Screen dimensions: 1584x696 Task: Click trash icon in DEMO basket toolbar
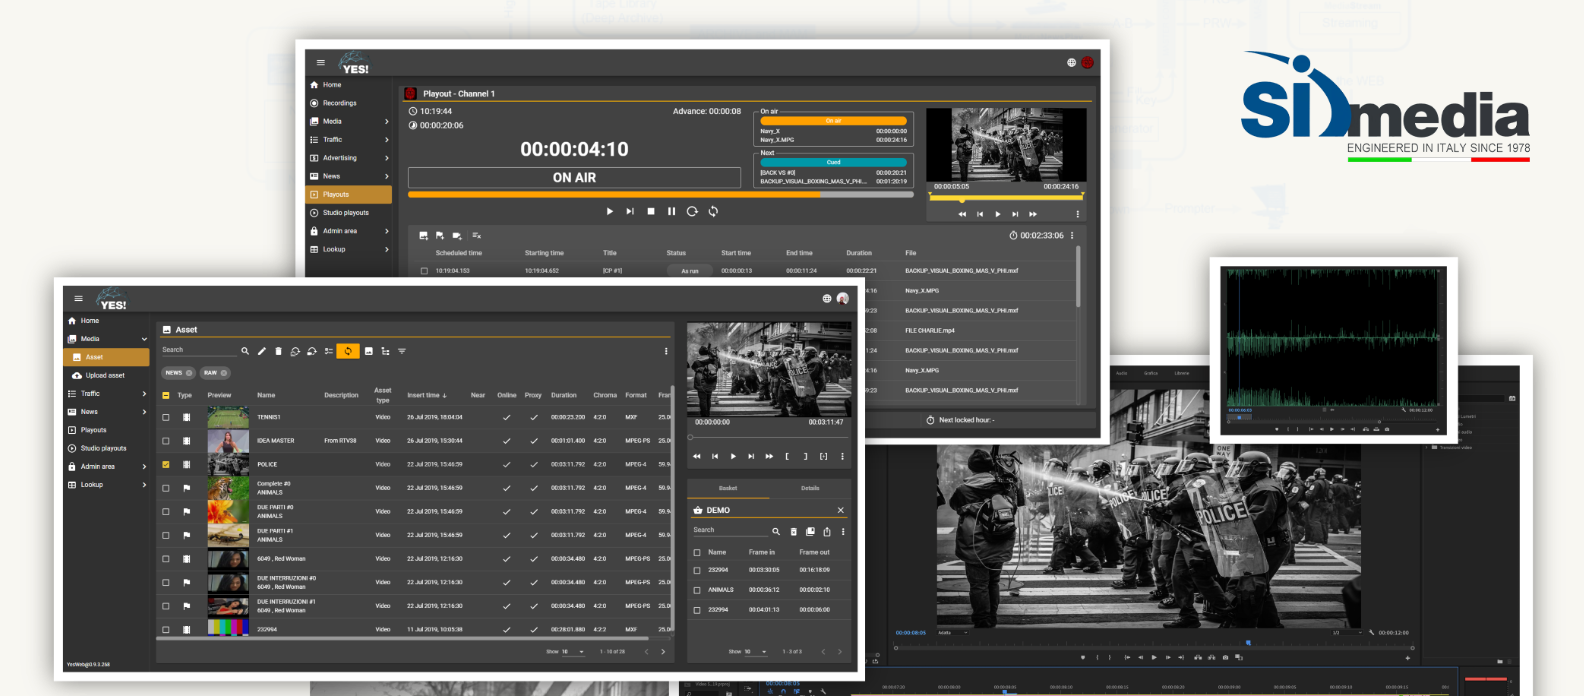tap(794, 531)
